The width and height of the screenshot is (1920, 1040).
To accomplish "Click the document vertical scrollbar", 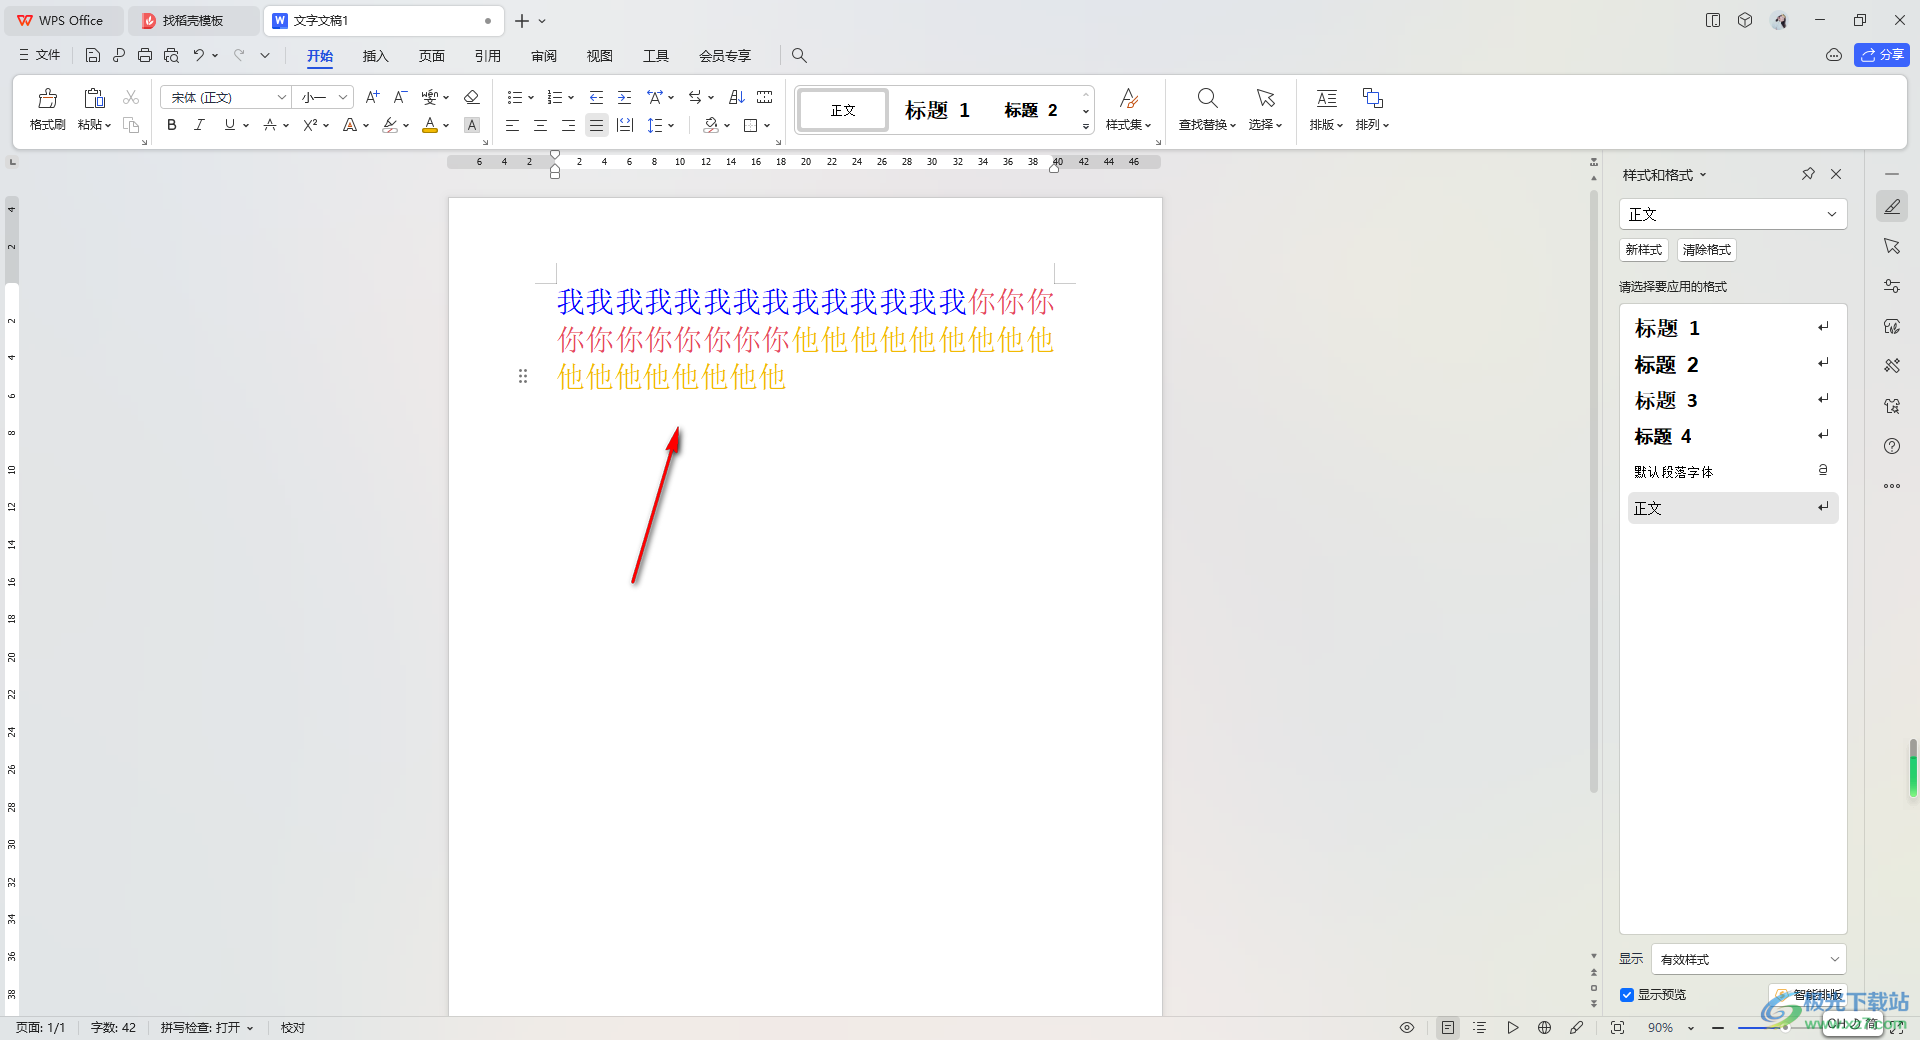I will pyautogui.click(x=1594, y=490).
